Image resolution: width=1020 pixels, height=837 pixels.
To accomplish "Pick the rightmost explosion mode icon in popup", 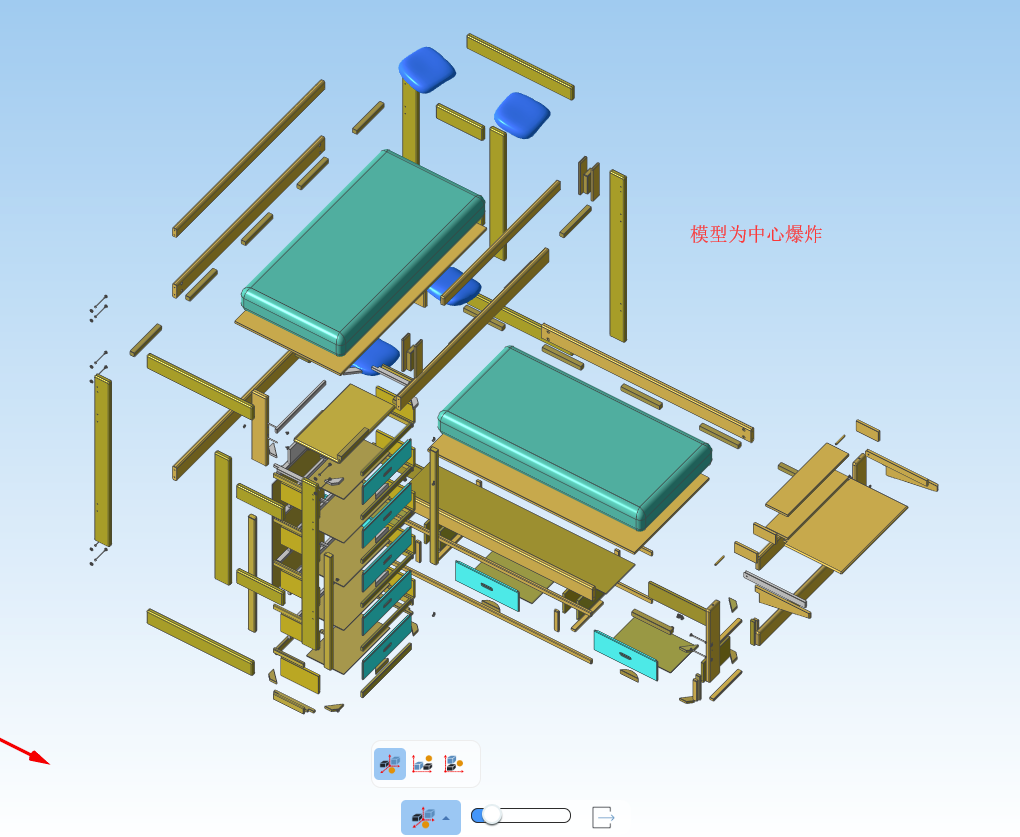I will coord(453,764).
